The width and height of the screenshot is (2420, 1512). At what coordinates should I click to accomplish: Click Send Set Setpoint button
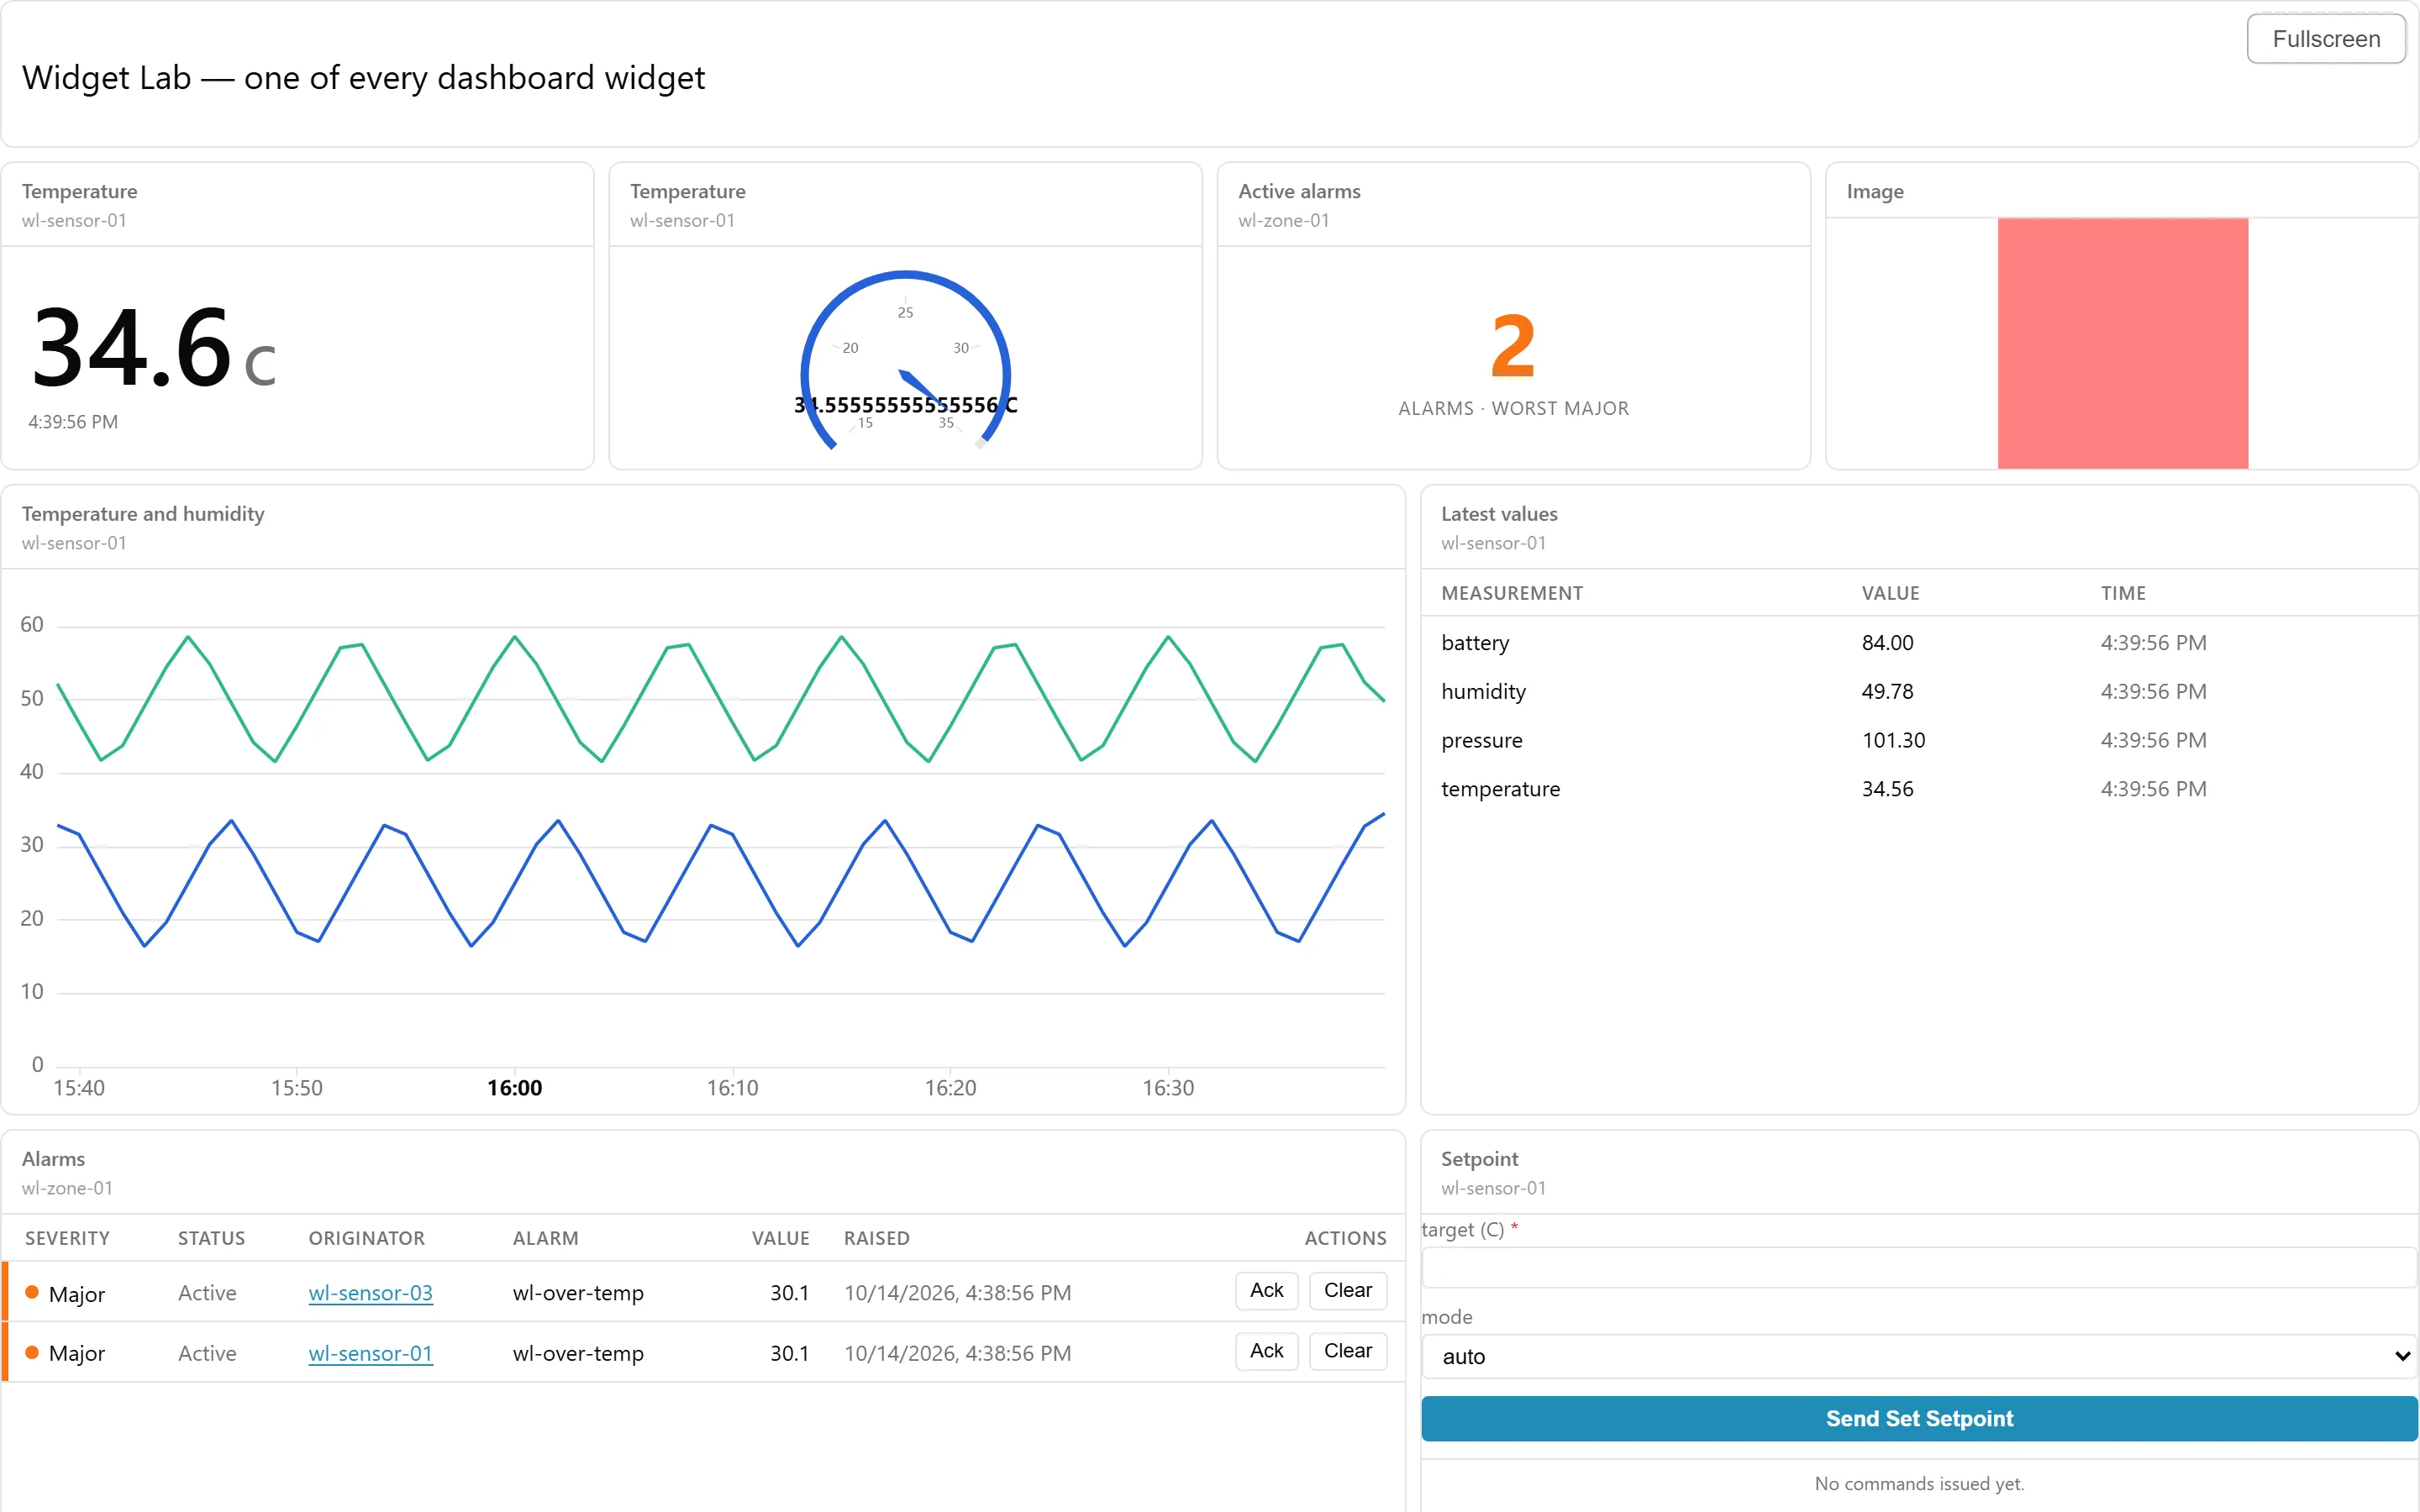(x=1919, y=1419)
